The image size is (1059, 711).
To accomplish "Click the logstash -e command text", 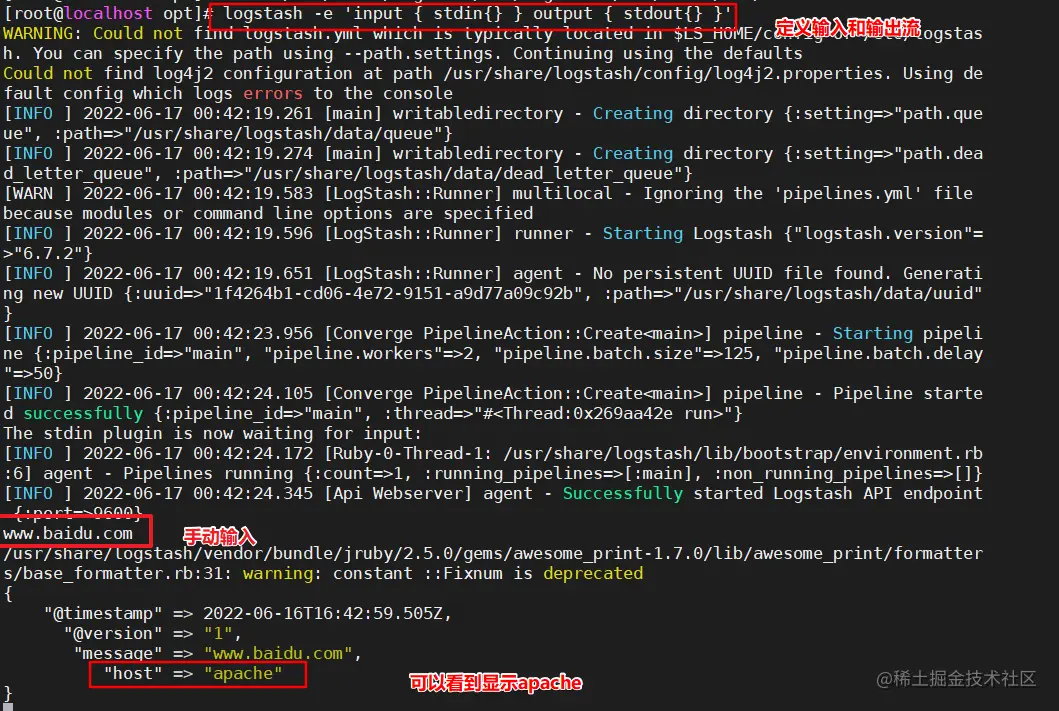I will (477, 13).
